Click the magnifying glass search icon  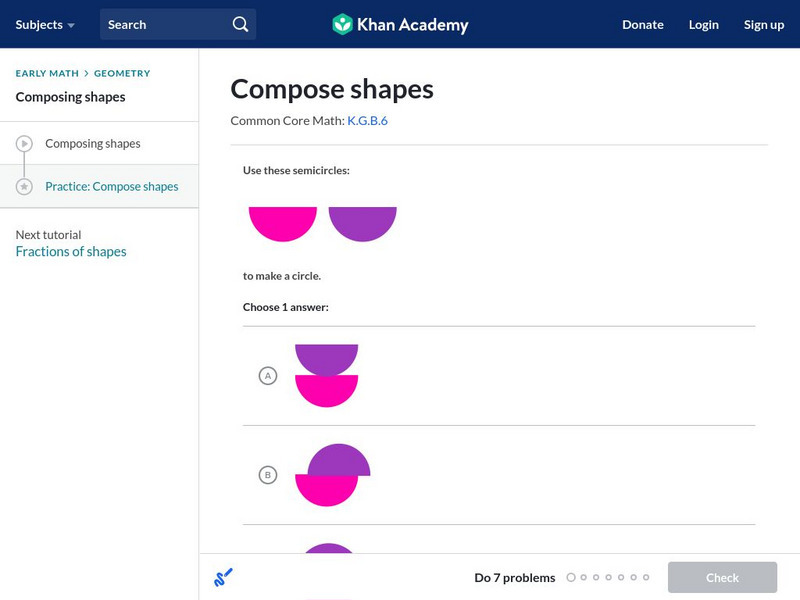coord(240,24)
